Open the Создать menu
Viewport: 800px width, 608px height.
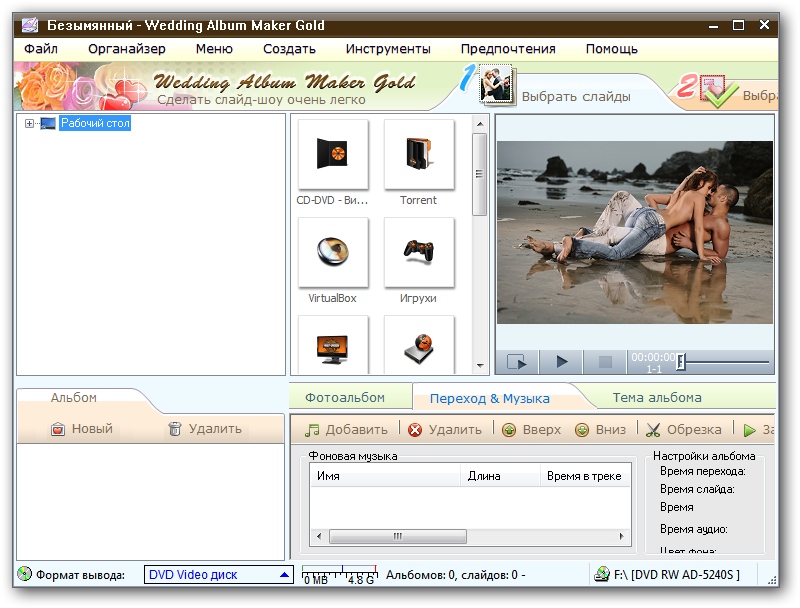click(x=289, y=49)
